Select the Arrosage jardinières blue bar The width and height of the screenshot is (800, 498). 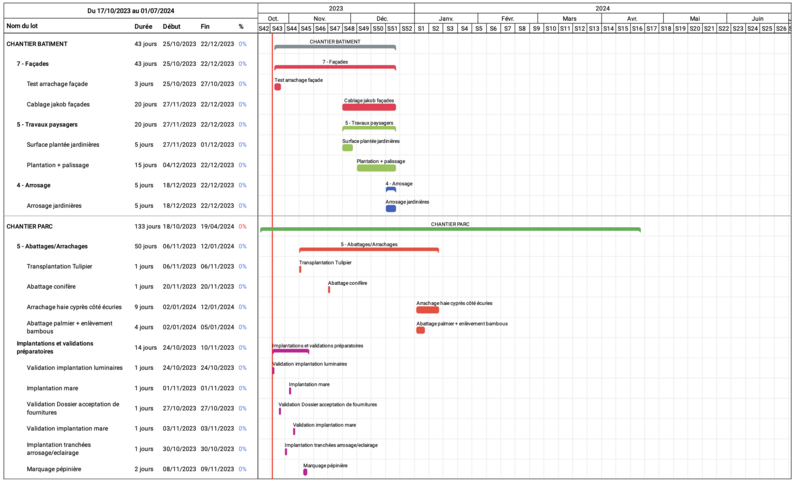coord(391,209)
